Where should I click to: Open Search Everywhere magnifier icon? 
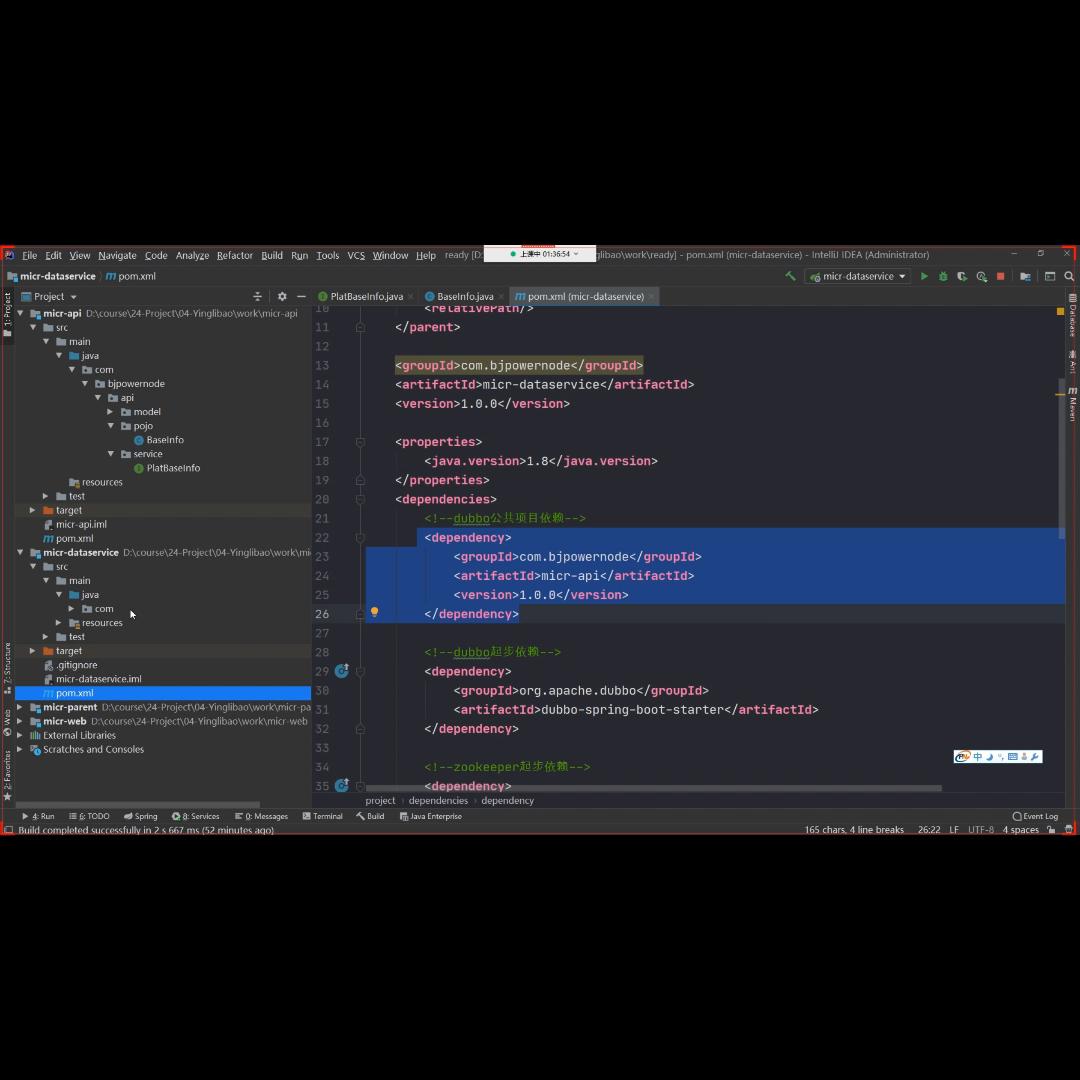pos(1069,277)
